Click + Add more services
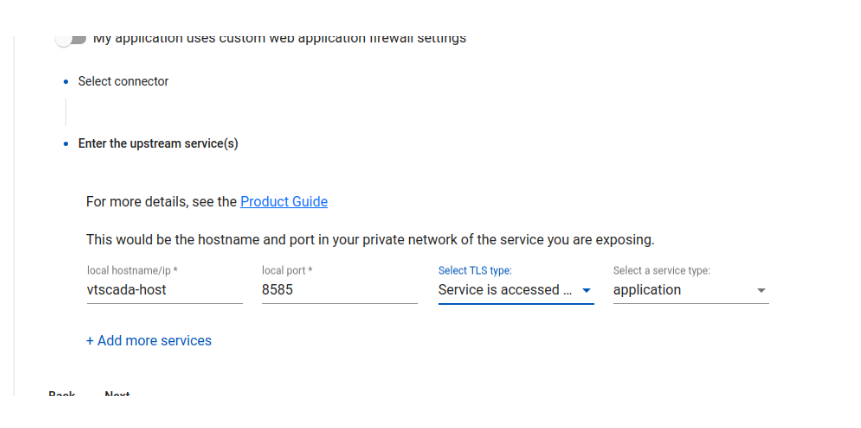 (149, 341)
